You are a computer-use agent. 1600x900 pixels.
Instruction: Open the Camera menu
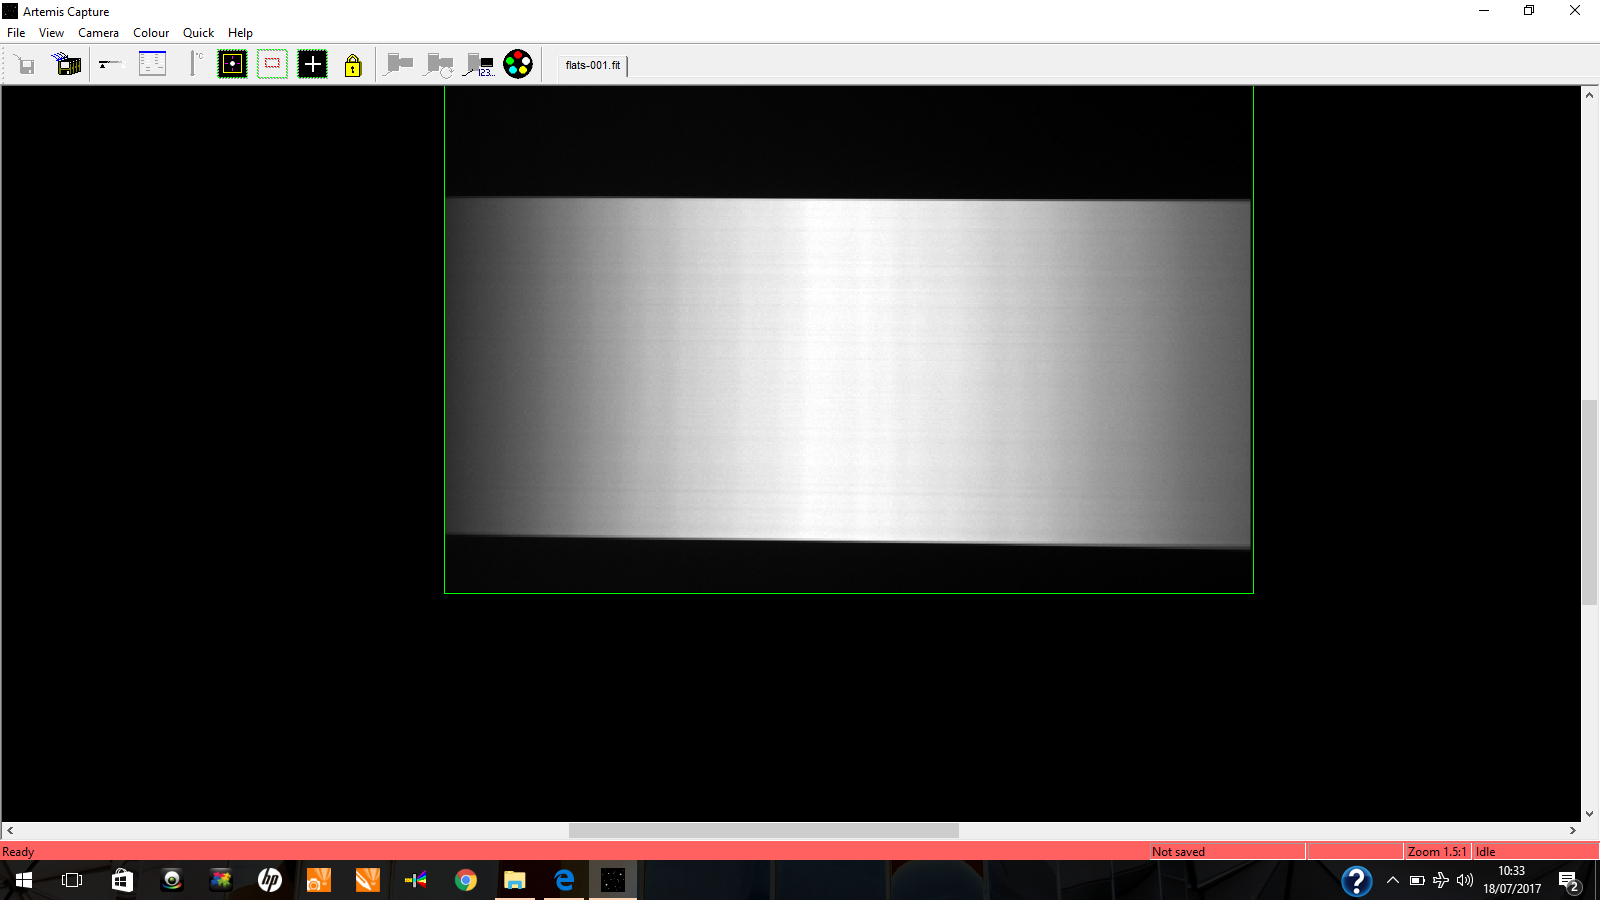point(98,33)
